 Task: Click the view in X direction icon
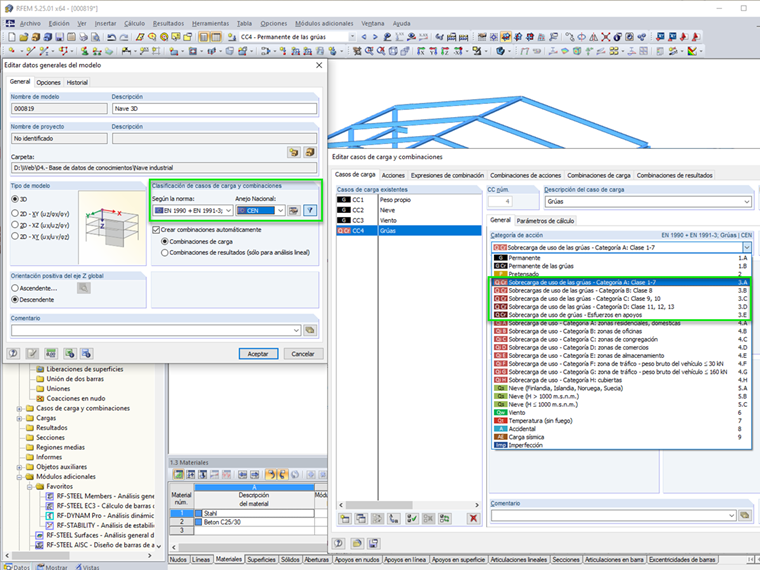[421, 50]
